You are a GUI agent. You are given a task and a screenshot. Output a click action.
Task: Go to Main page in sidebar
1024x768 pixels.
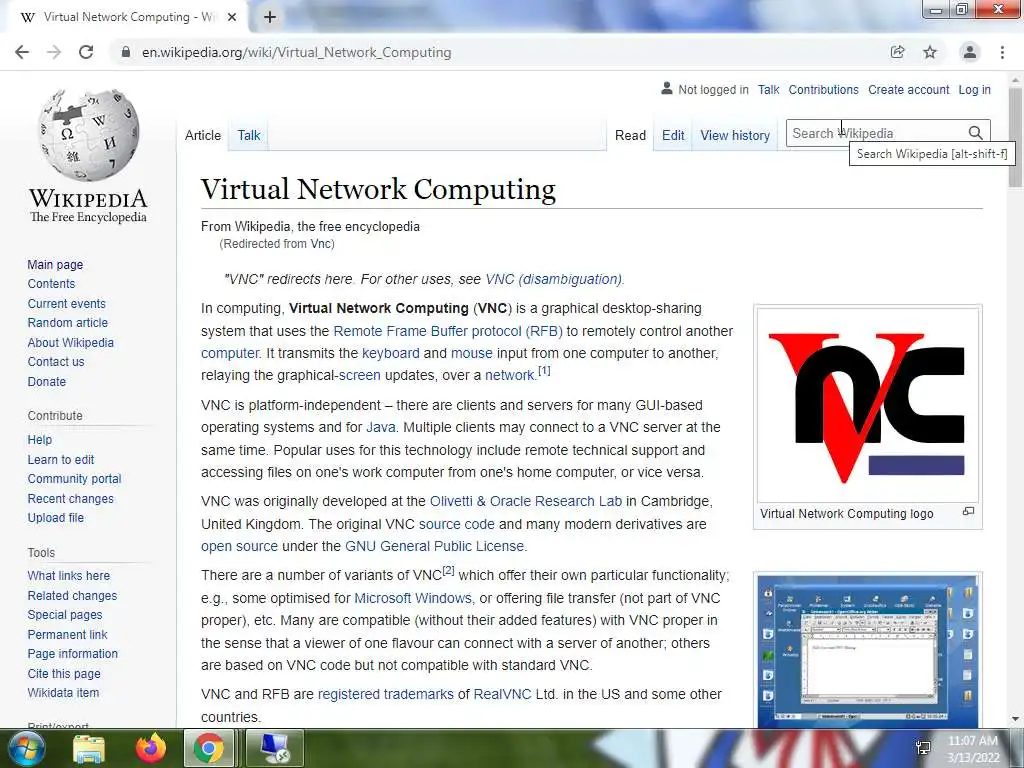pos(55,264)
